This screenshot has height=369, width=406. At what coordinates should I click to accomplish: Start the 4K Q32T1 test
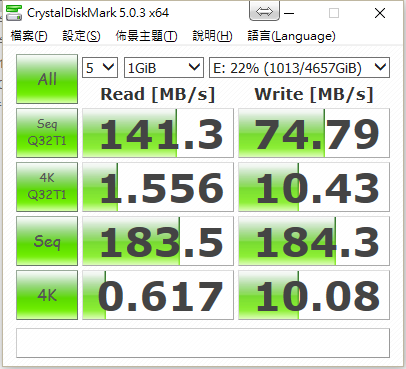coord(47,187)
